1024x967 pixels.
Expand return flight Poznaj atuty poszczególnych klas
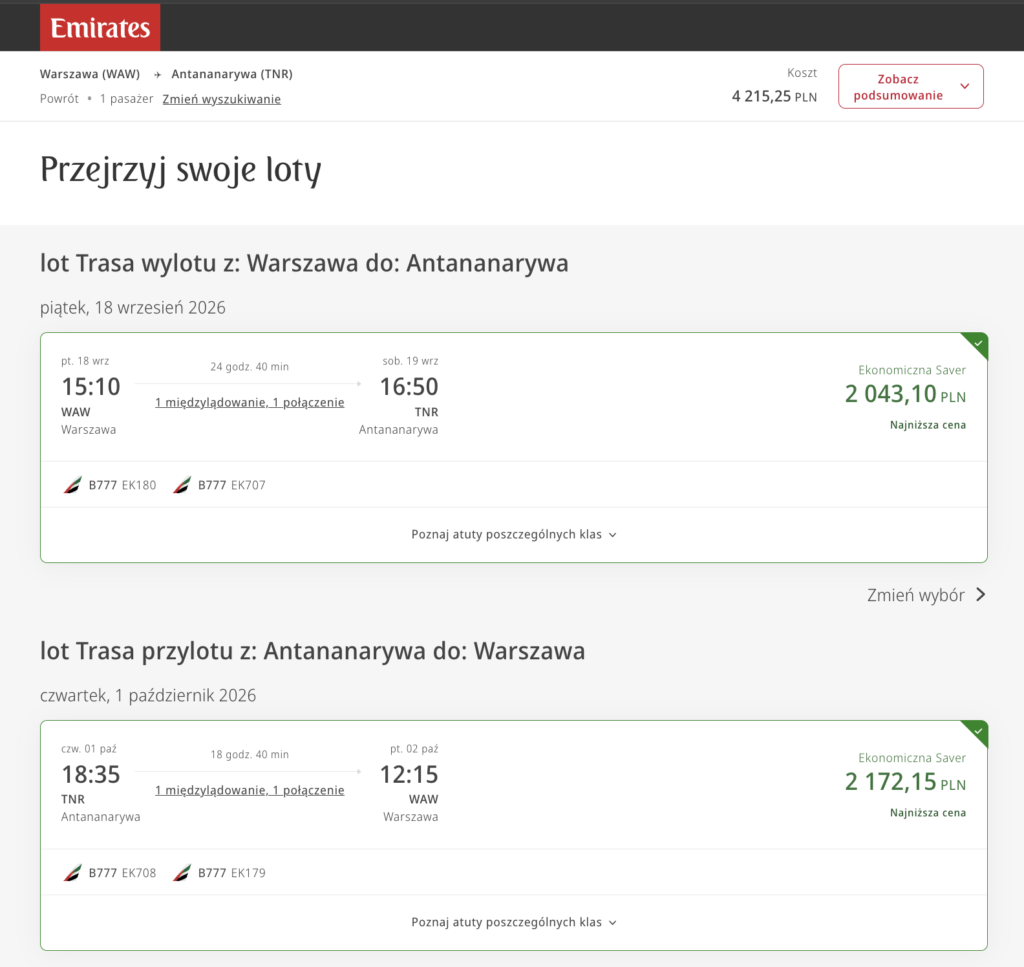[514, 922]
